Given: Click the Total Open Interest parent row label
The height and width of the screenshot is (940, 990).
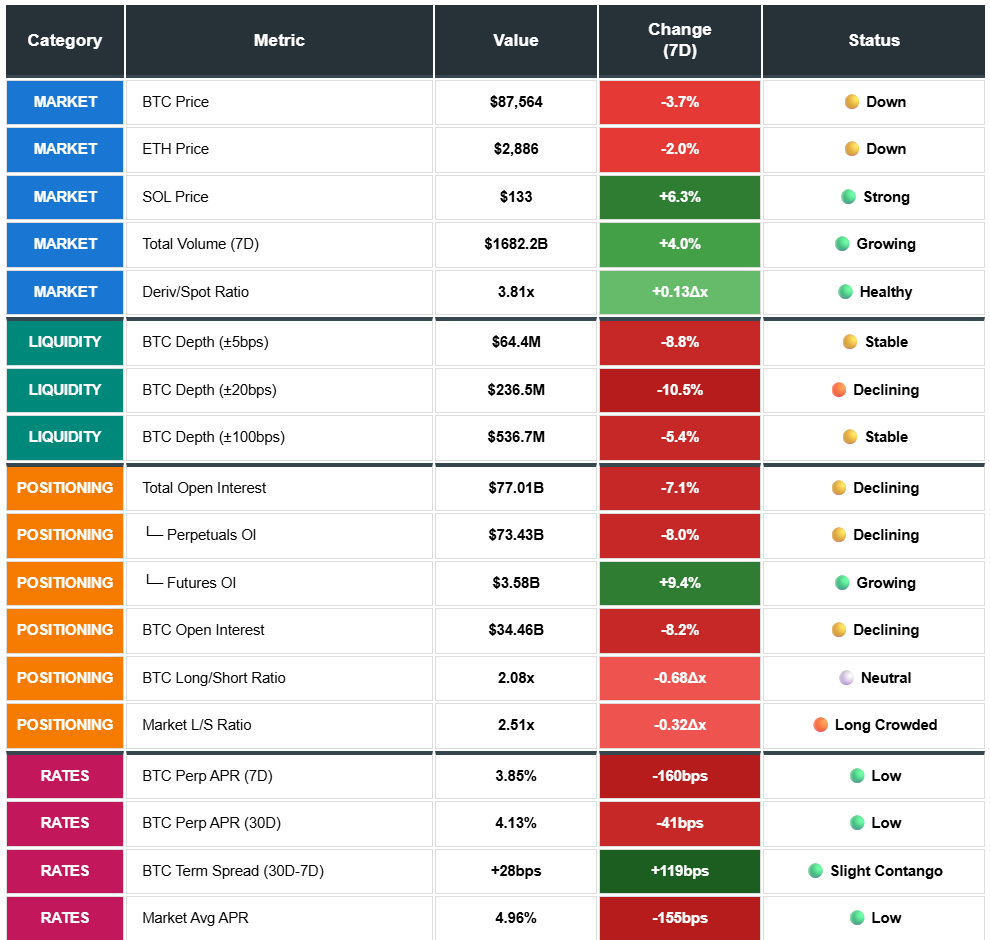Looking at the screenshot, I should (204, 488).
